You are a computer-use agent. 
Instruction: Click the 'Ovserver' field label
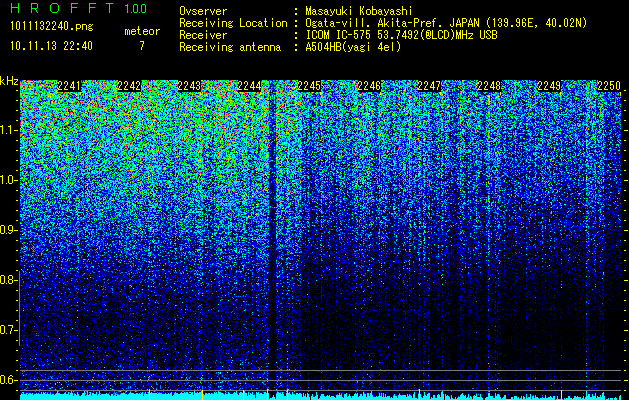(x=203, y=11)
